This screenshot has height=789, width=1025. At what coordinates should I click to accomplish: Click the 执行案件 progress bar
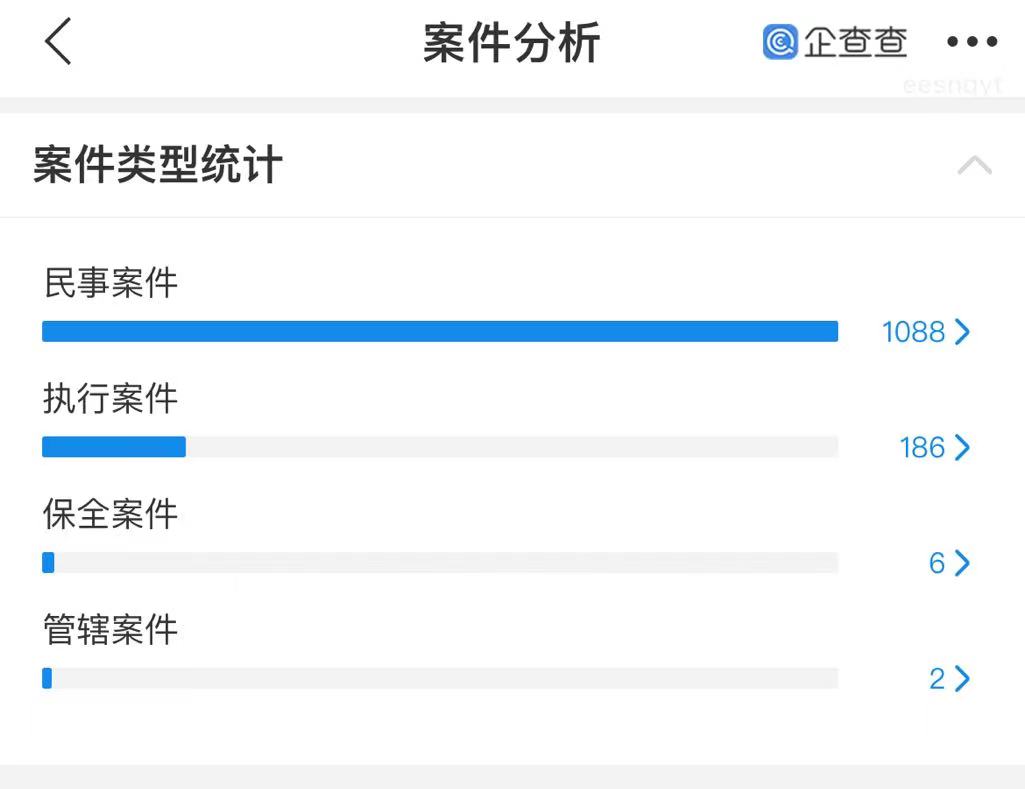click(440, 447)
